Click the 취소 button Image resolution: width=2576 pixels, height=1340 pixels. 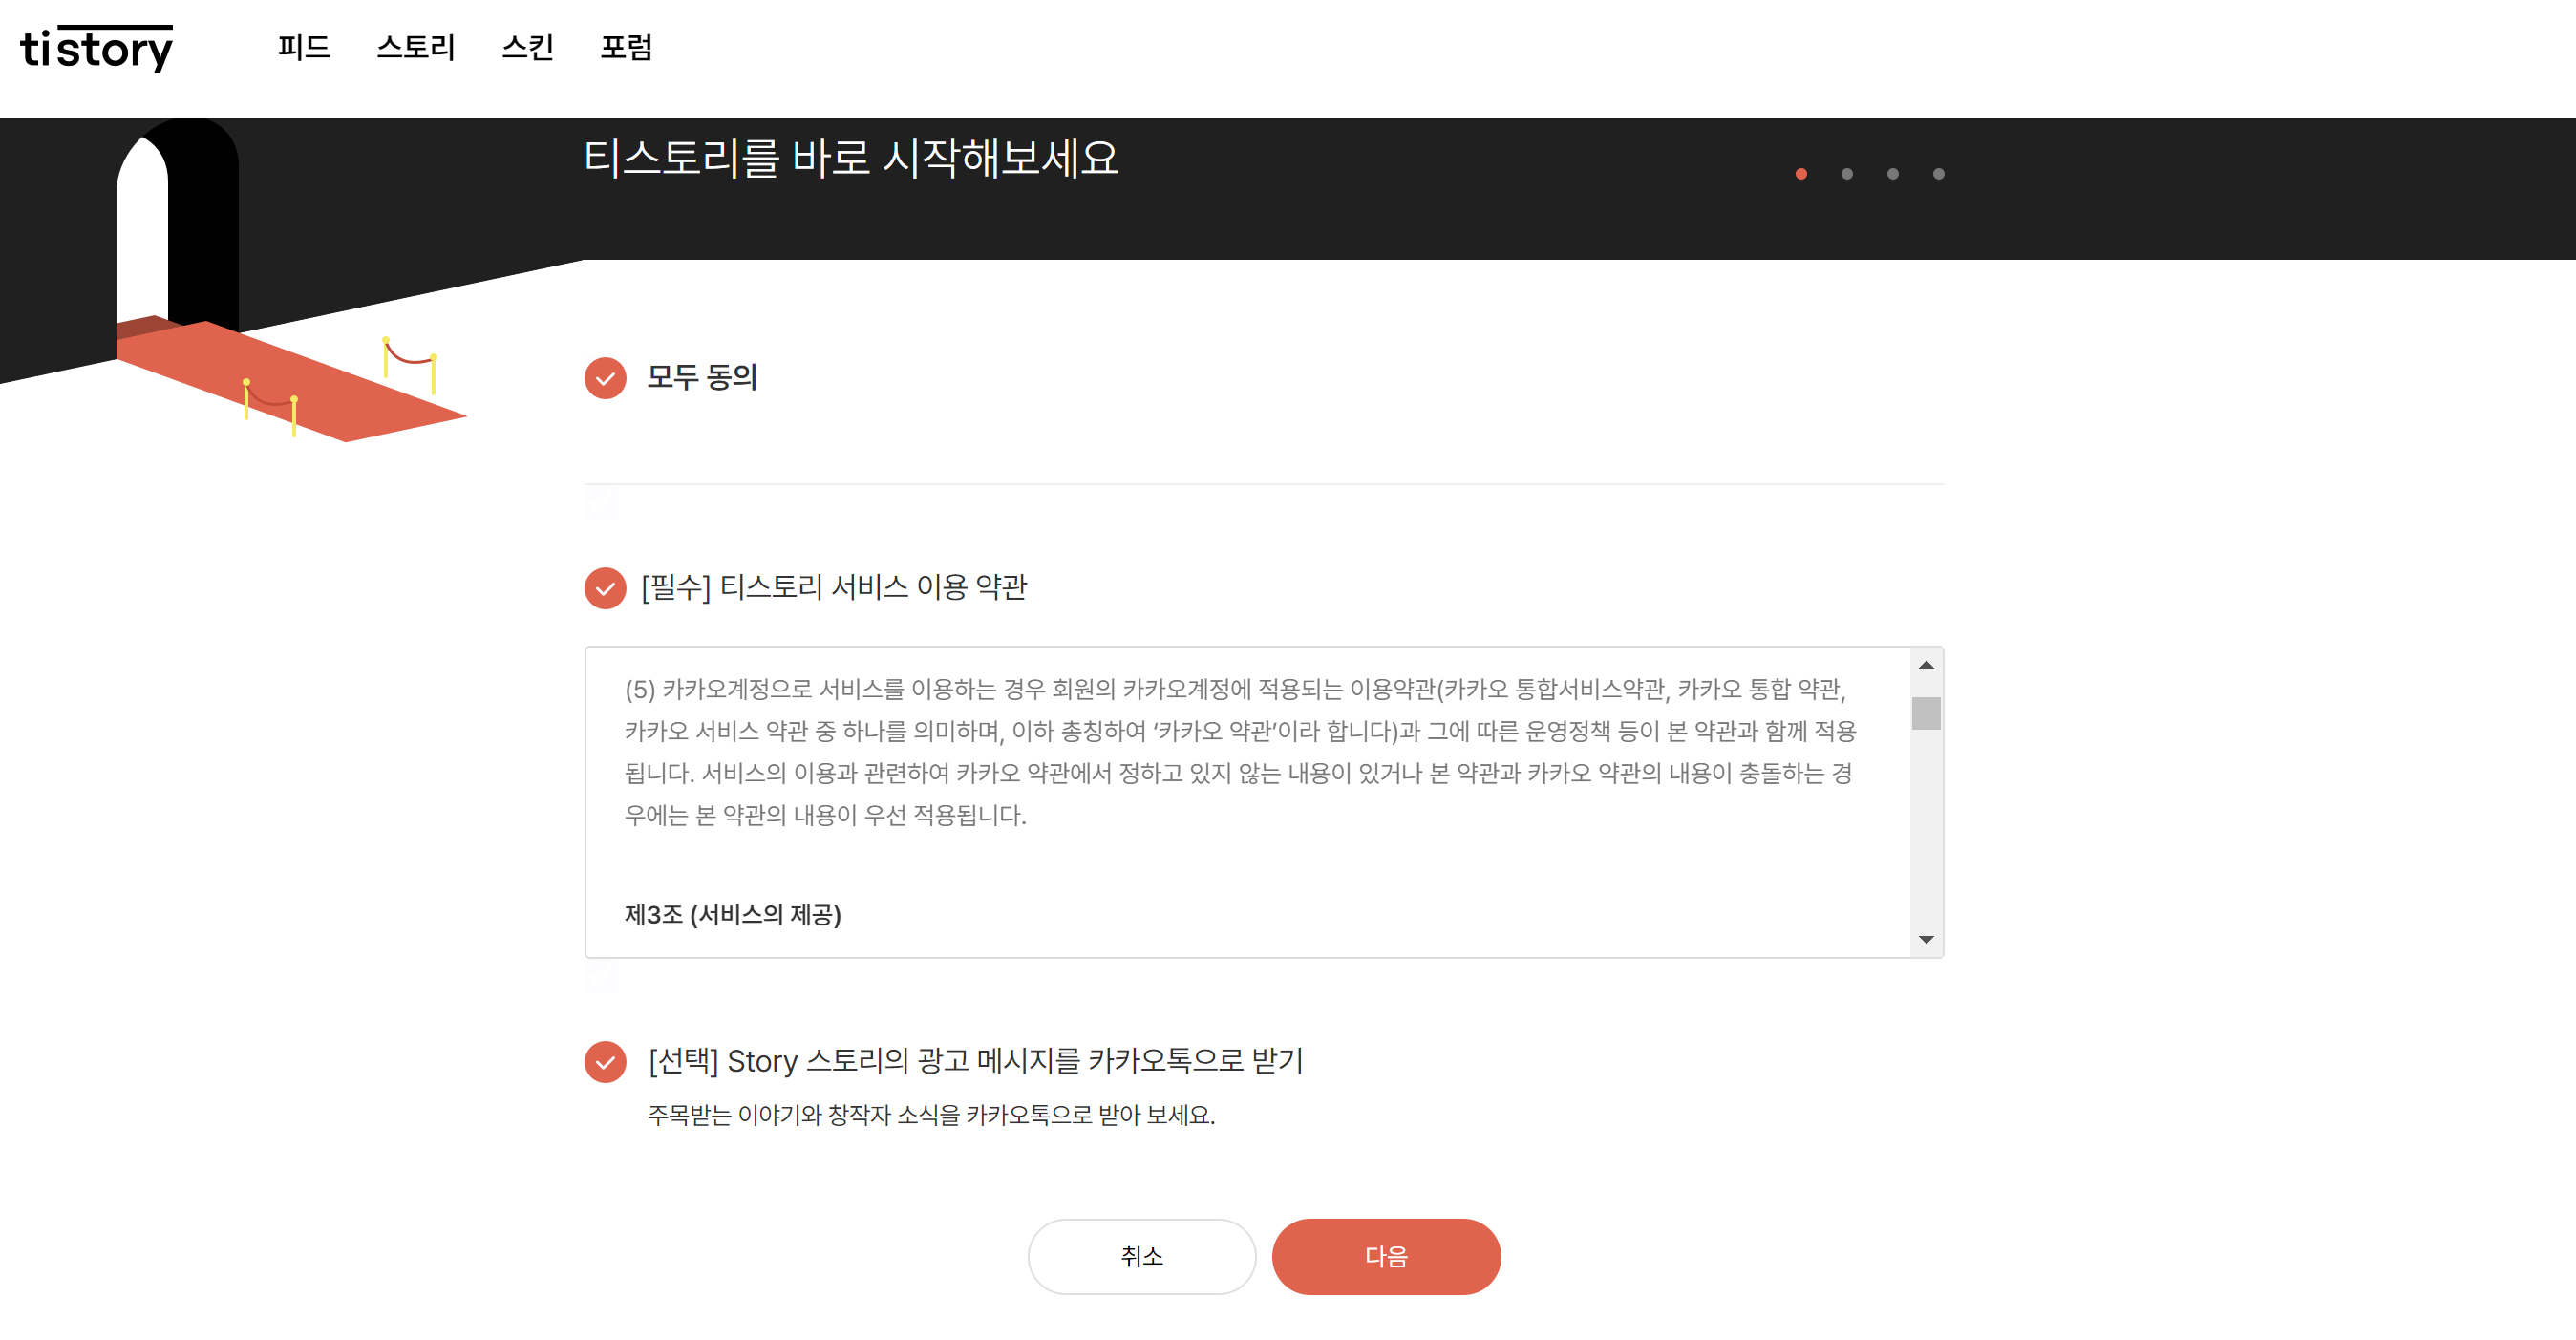point(1142,1256)
